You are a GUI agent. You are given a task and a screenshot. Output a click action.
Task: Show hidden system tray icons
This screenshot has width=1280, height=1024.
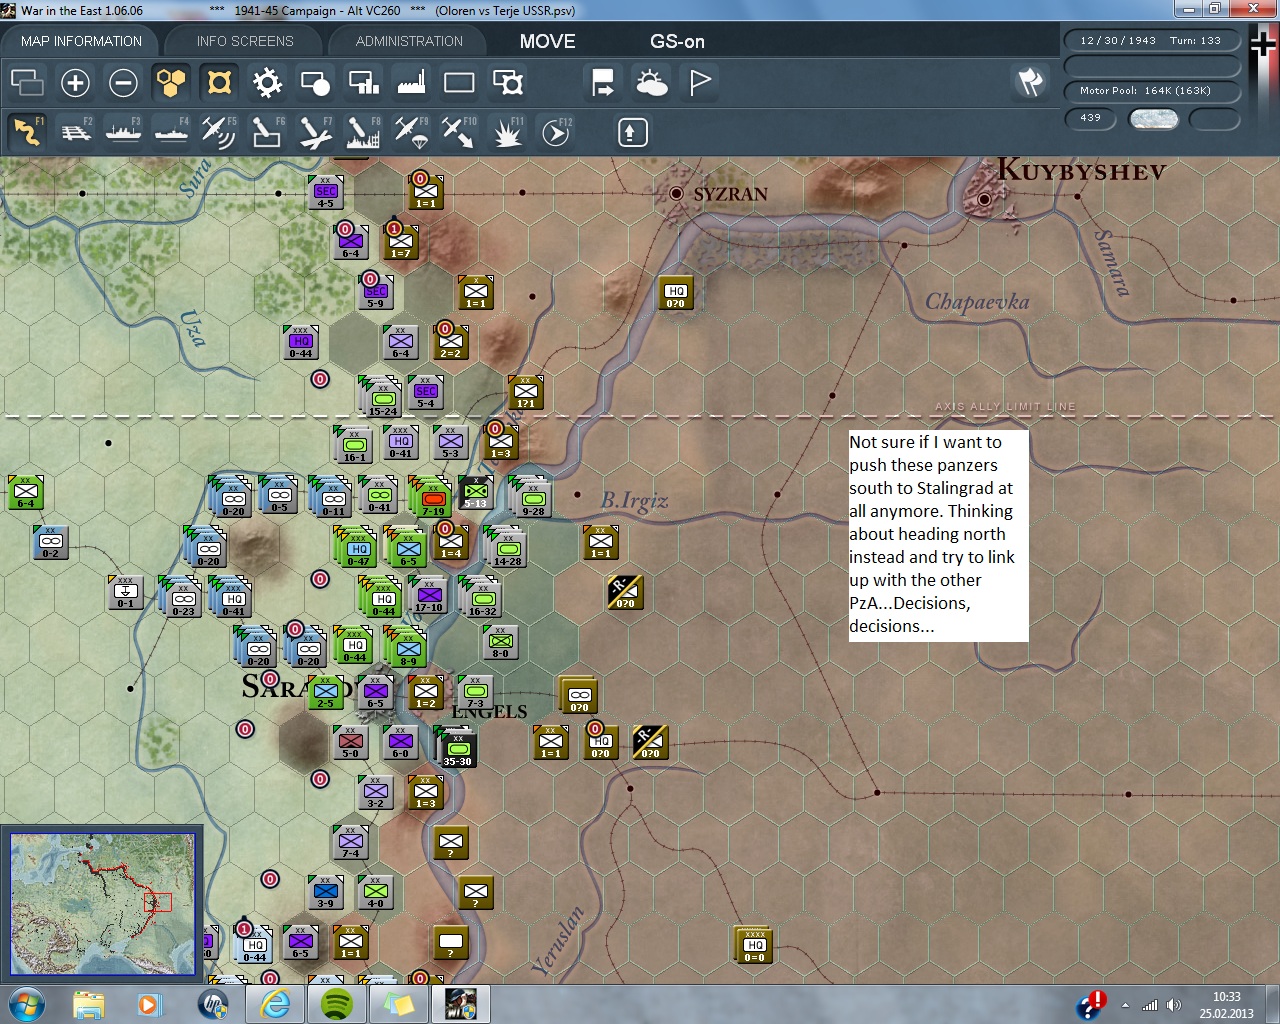[1126, 1005]
